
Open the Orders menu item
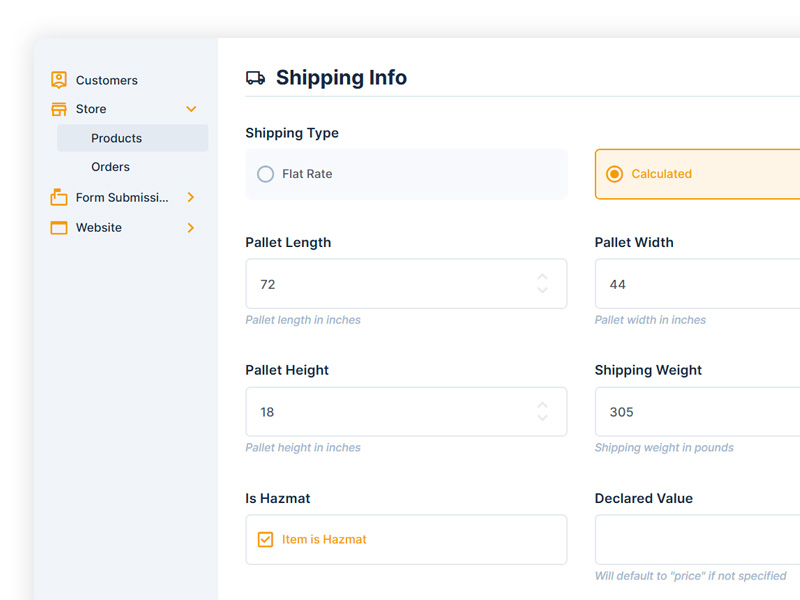(111, 167)
